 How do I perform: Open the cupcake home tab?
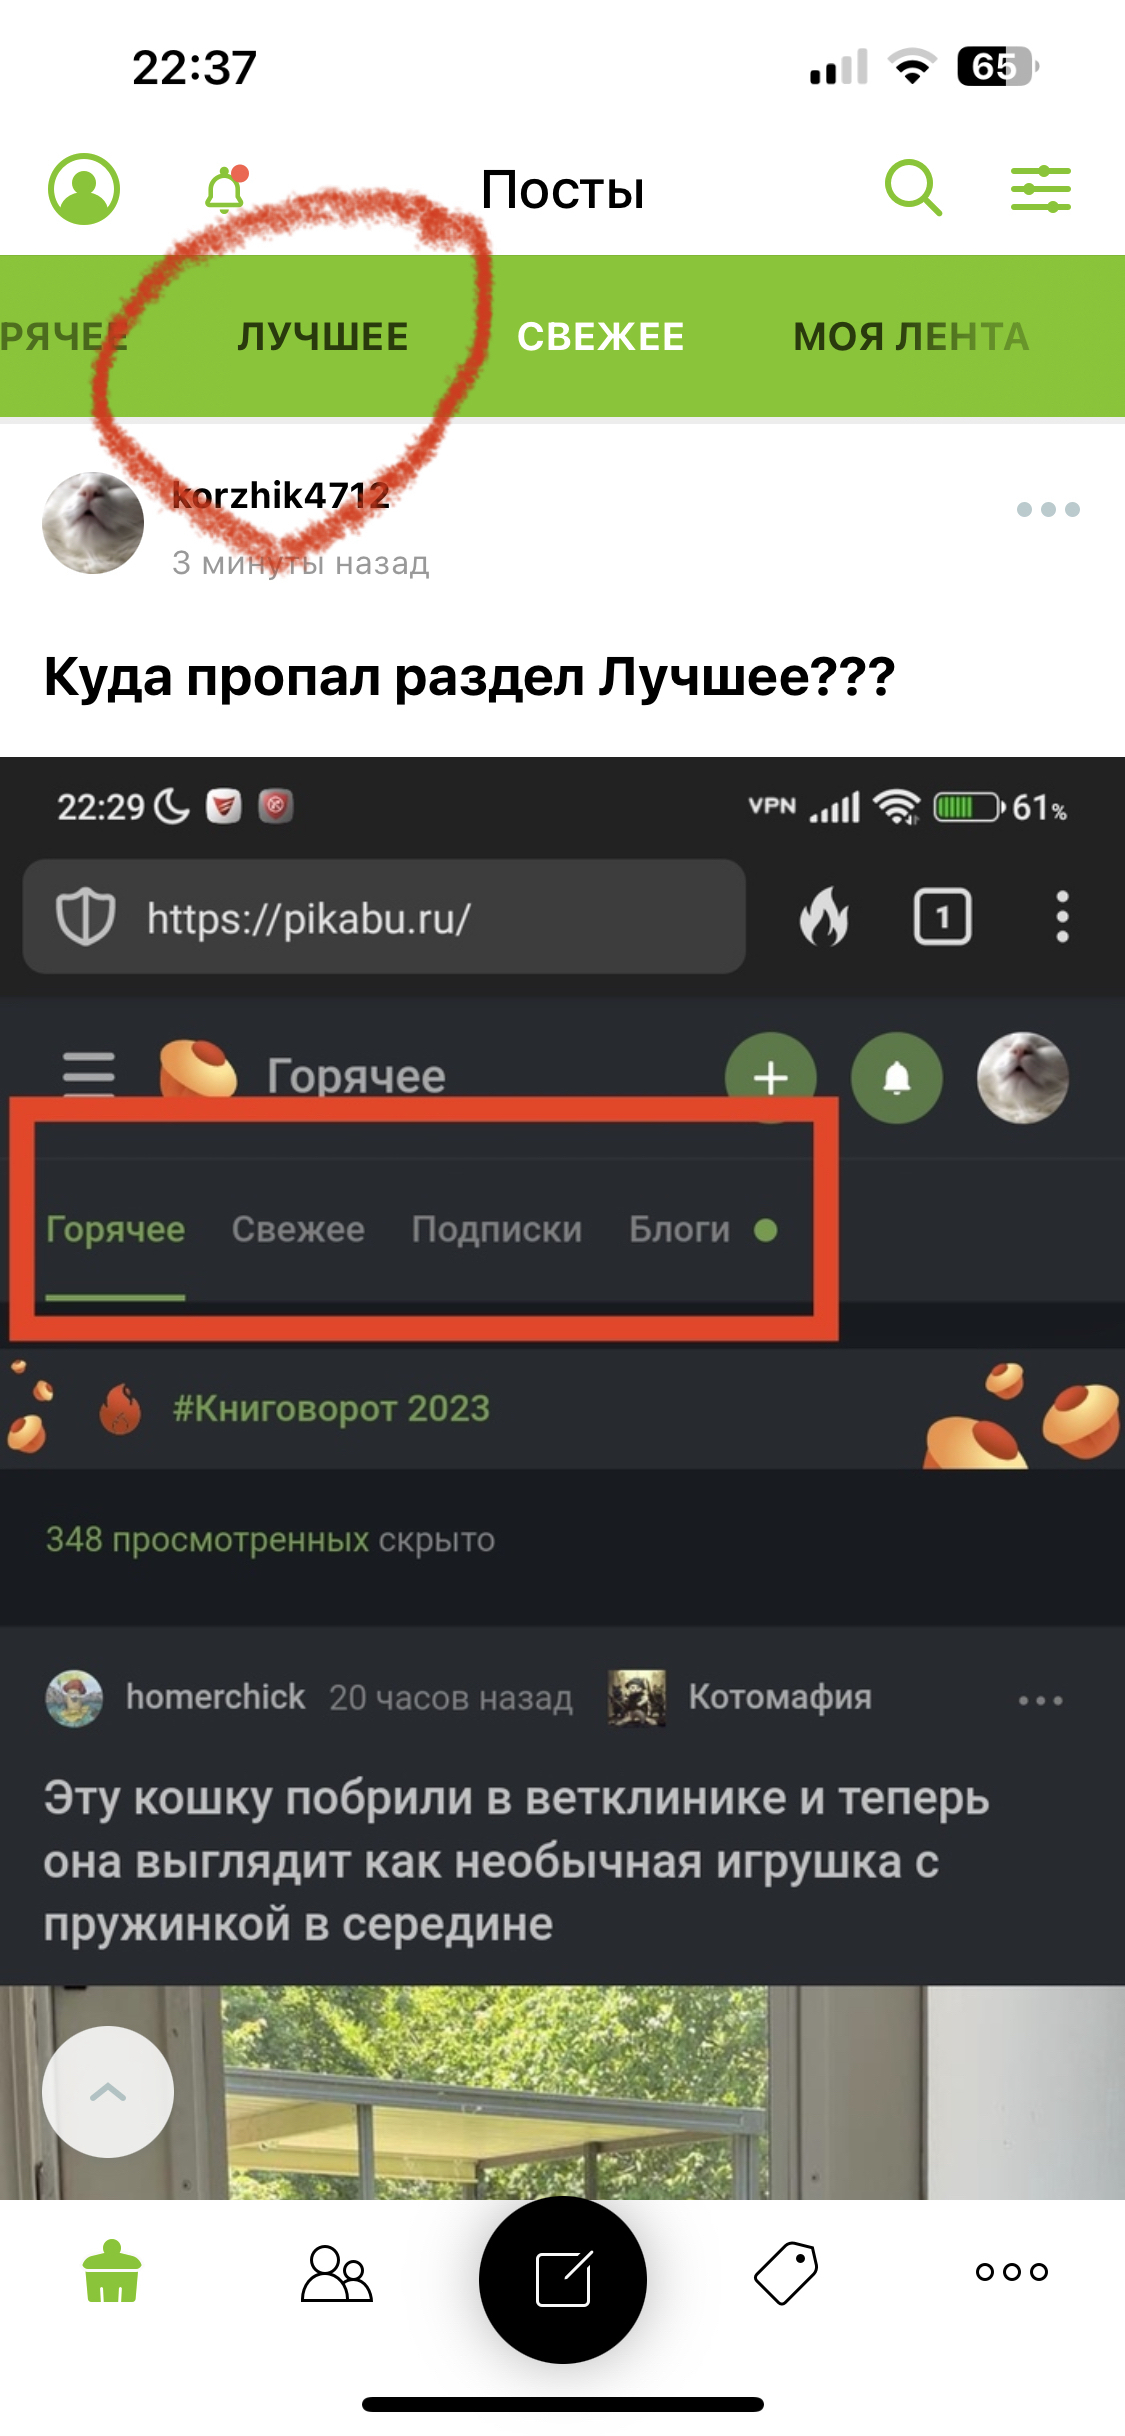tap(112, 2270)
